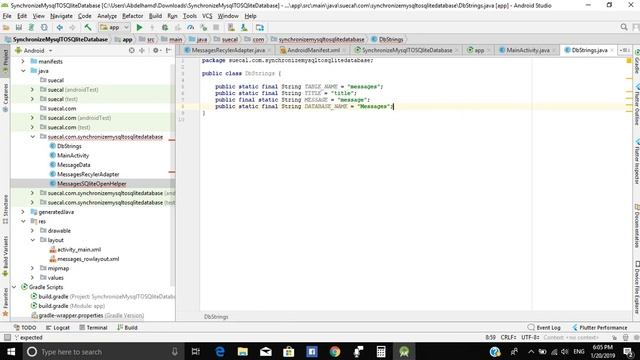The width and height of the screenshot is (640, 360).
Task: Expand the mipmap folder
Action: 32,269
